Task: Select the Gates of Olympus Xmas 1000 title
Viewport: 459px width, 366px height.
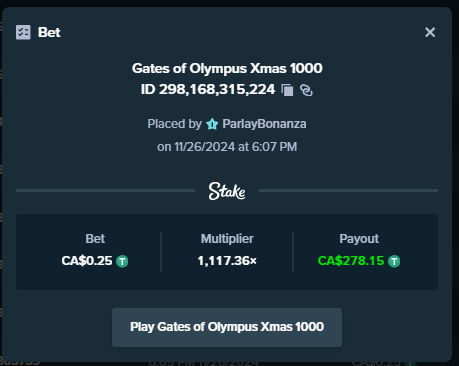Action: pyautogui.click(x=227, y=68)
